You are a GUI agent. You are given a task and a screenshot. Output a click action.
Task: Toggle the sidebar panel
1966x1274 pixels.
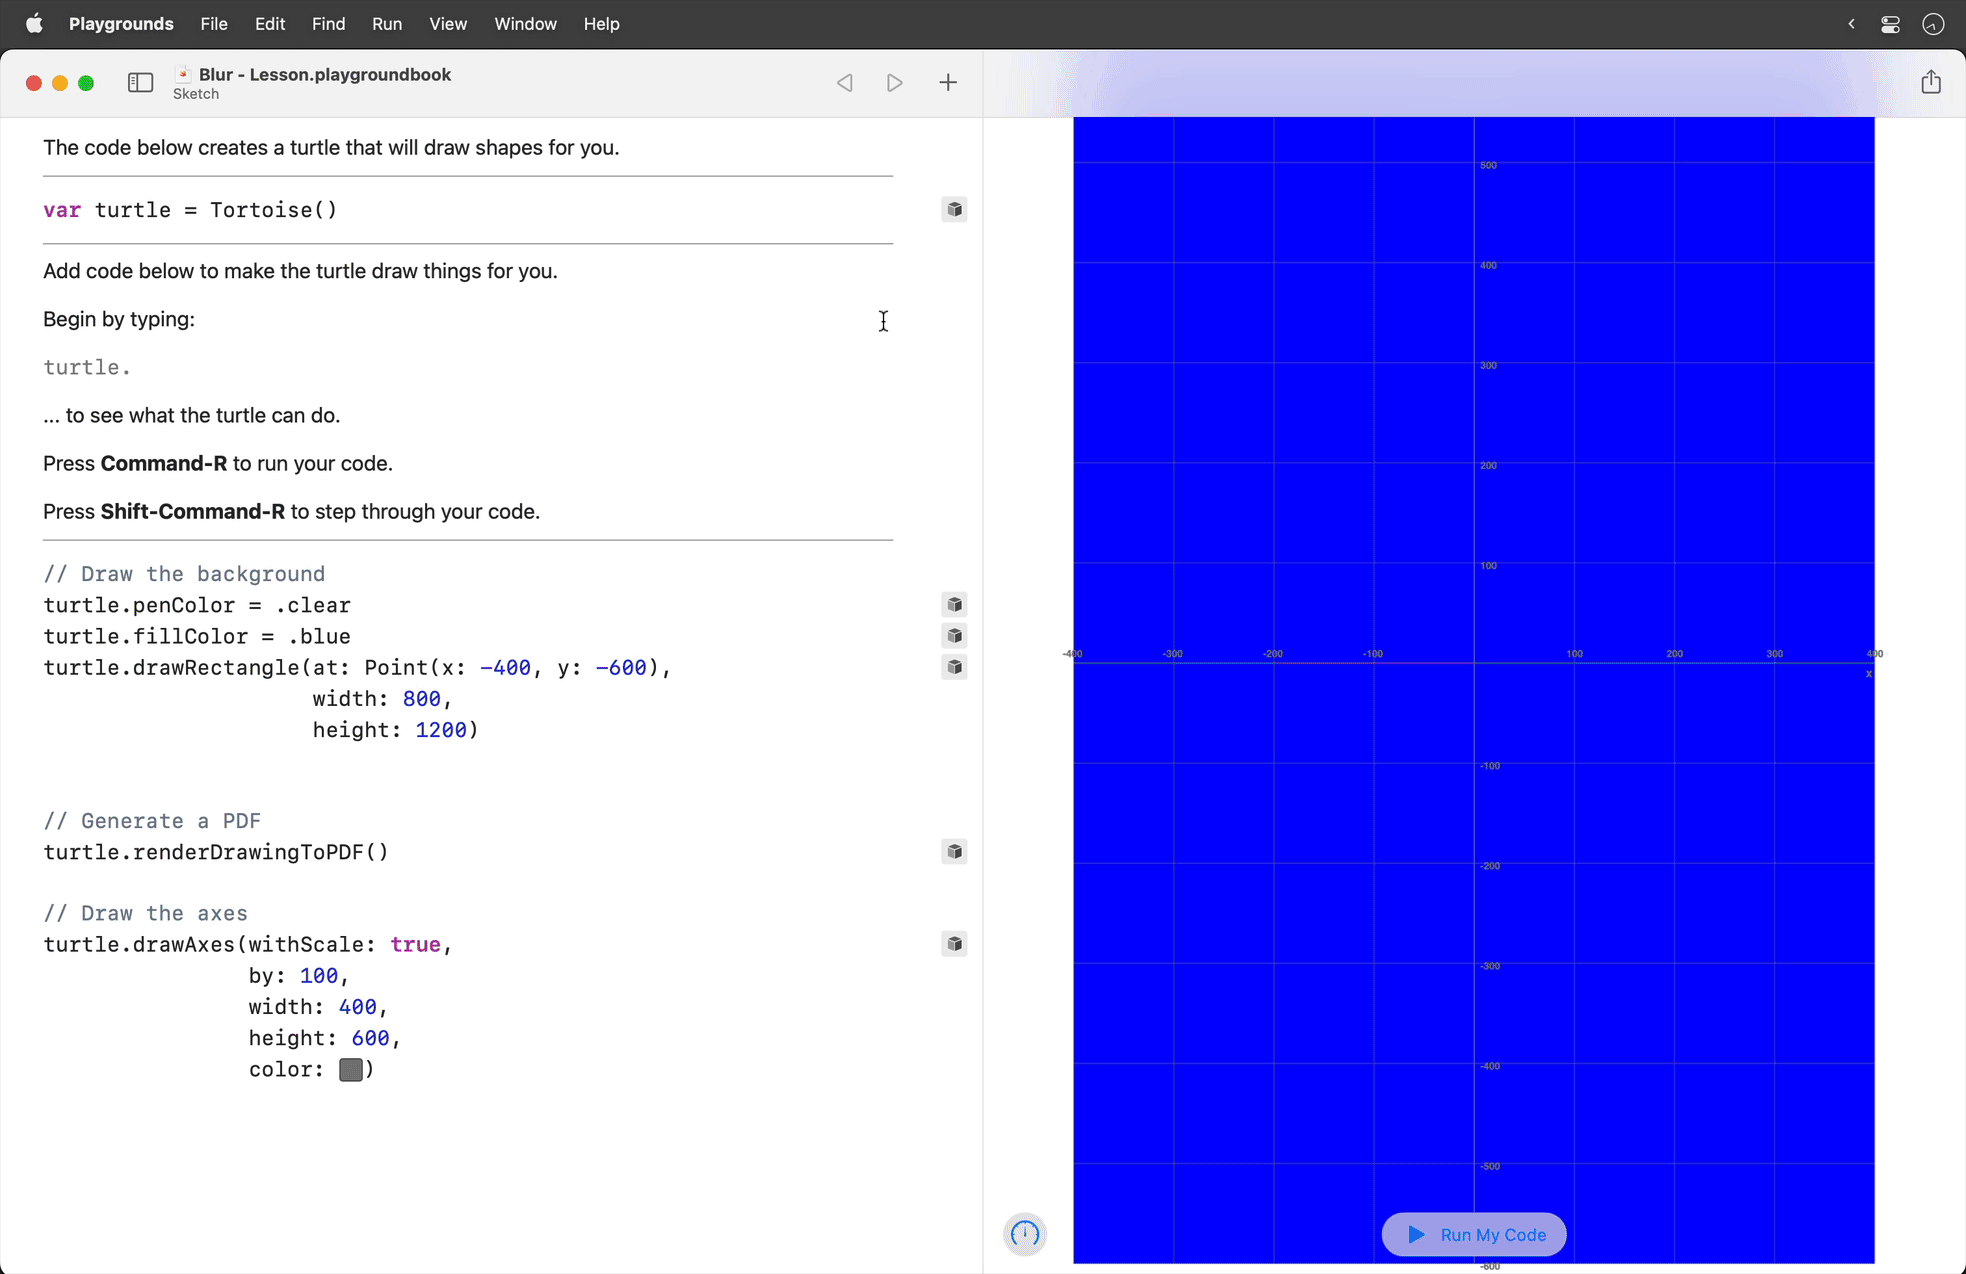140,82
